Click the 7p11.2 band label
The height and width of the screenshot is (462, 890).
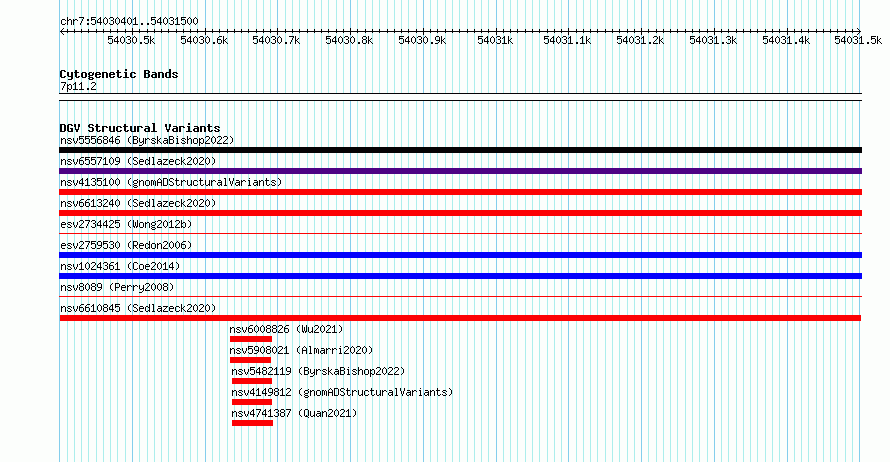pyautogui.click(x=78, y=86)
